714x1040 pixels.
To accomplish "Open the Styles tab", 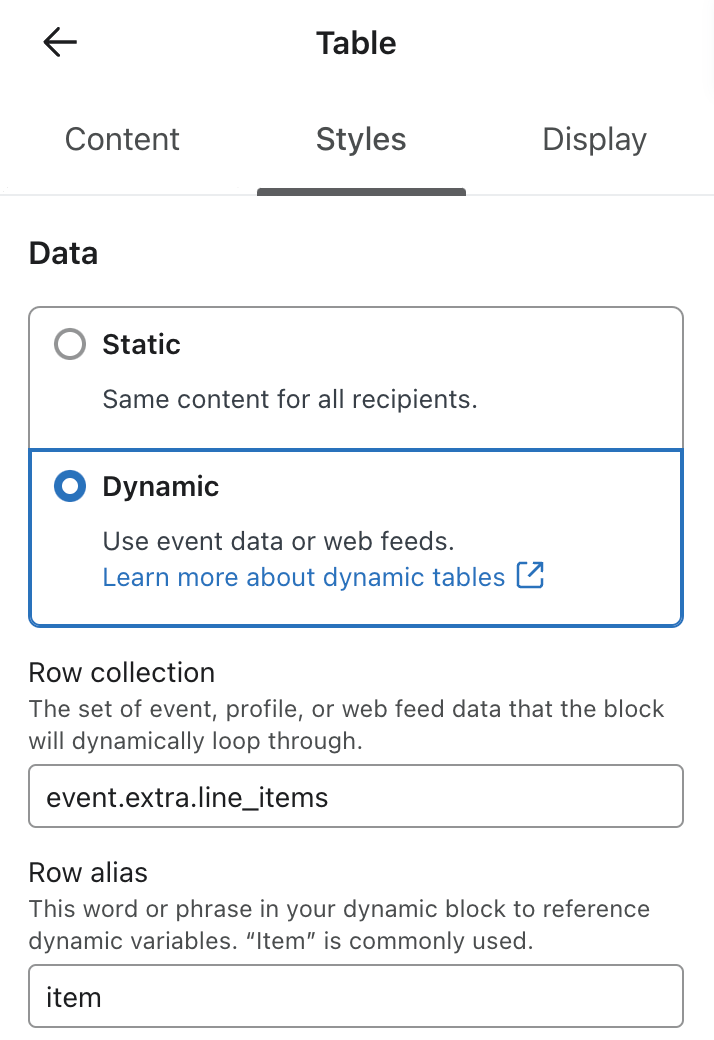I will 361,139.
